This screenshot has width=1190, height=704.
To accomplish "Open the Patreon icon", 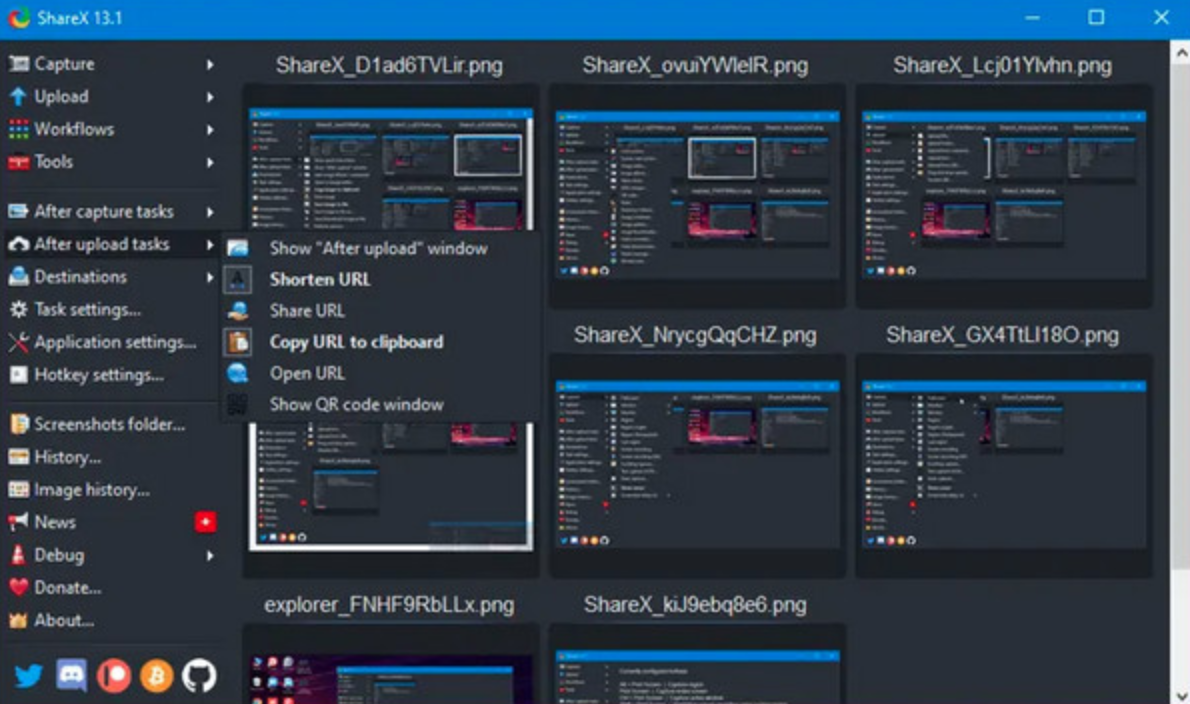I will point(114,675).
